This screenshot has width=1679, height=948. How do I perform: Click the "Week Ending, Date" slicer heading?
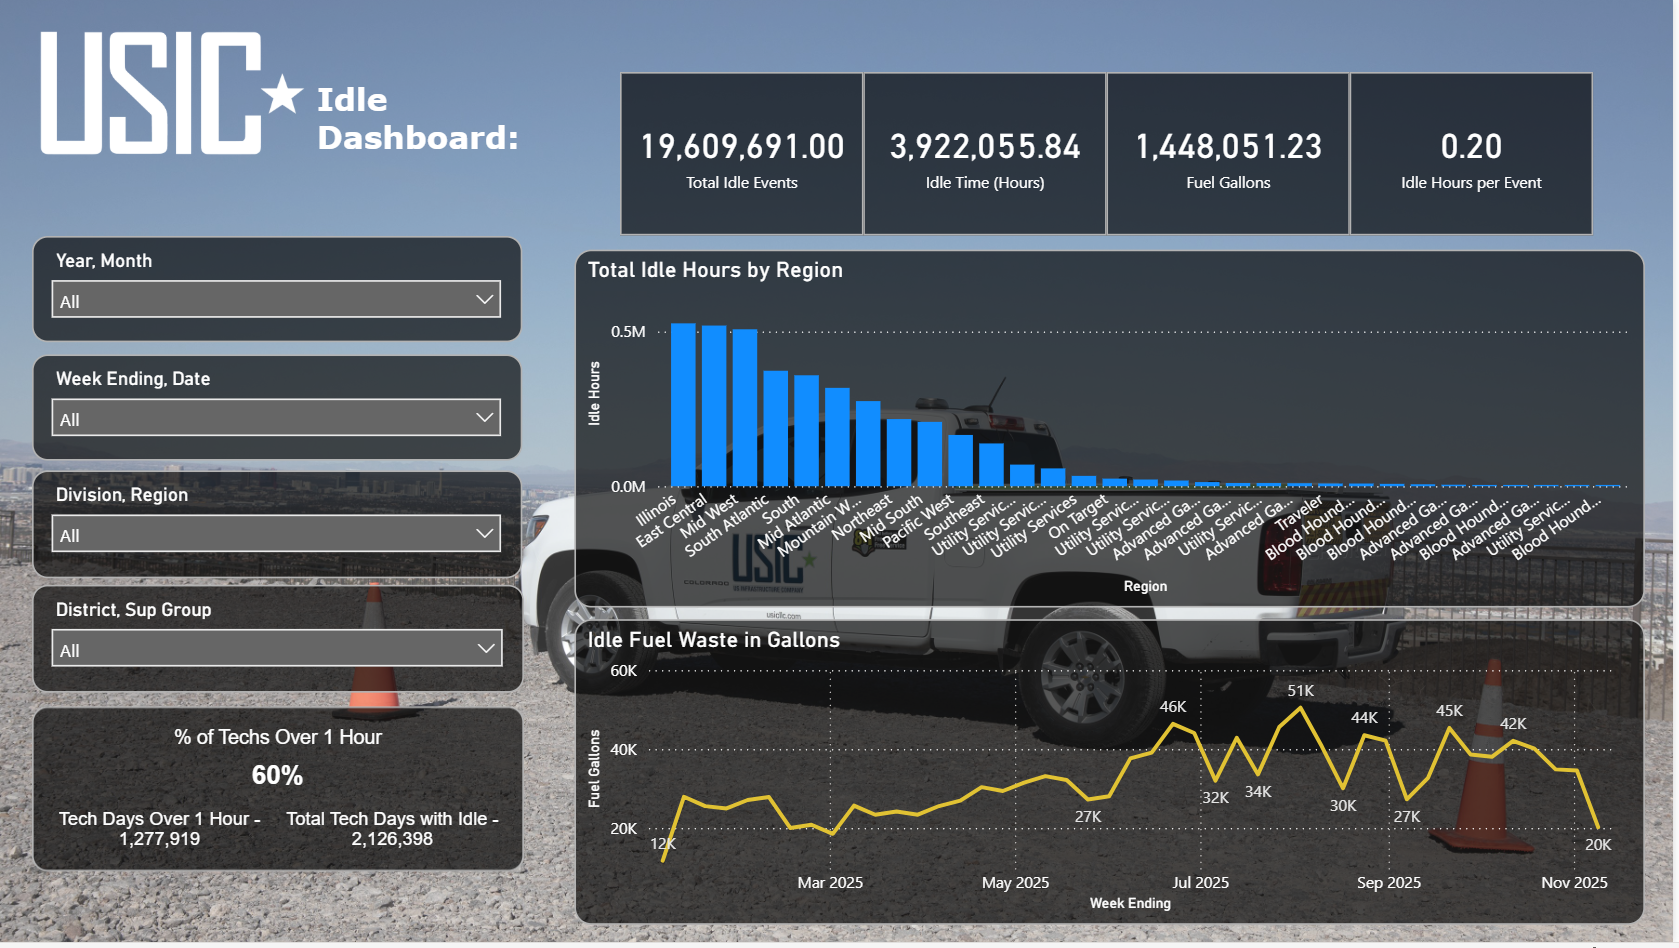tap(133, 379)
